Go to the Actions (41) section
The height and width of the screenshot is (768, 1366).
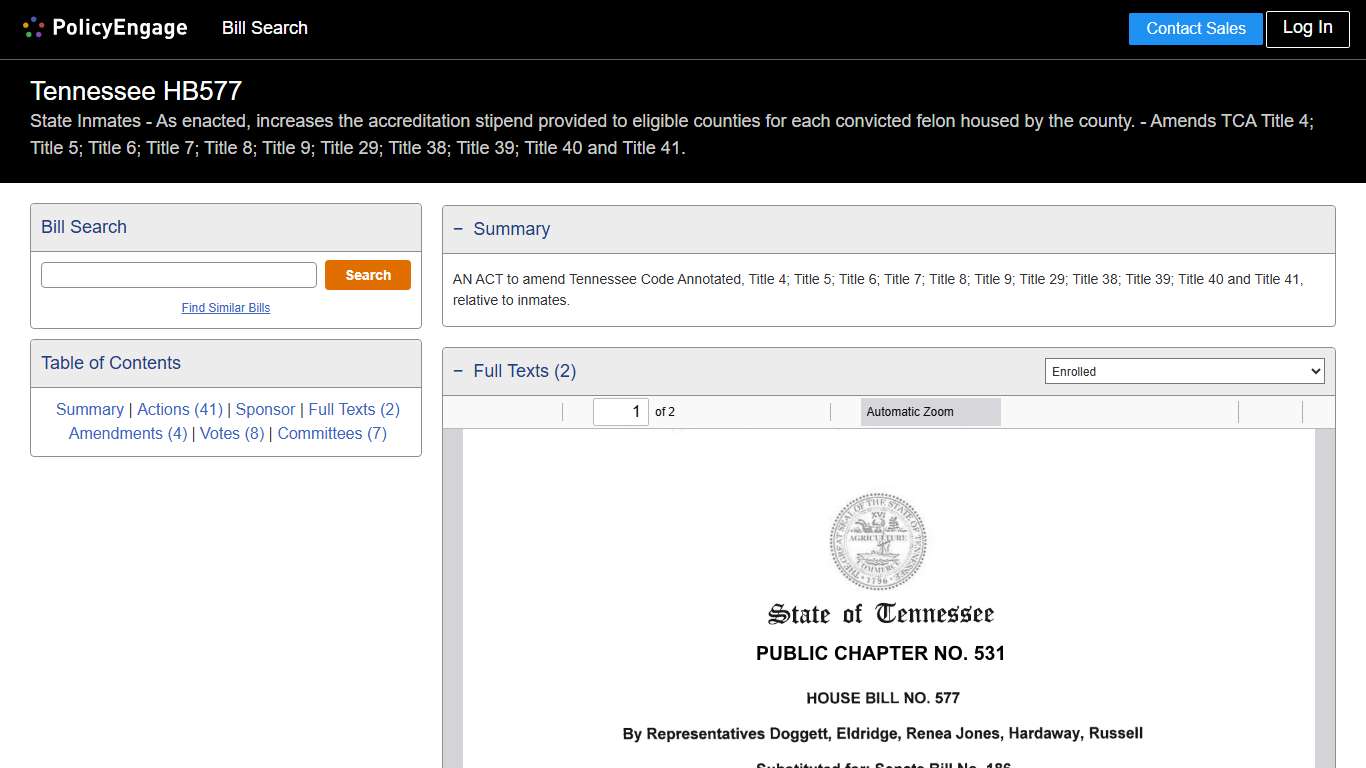click(x=180, y=409)
